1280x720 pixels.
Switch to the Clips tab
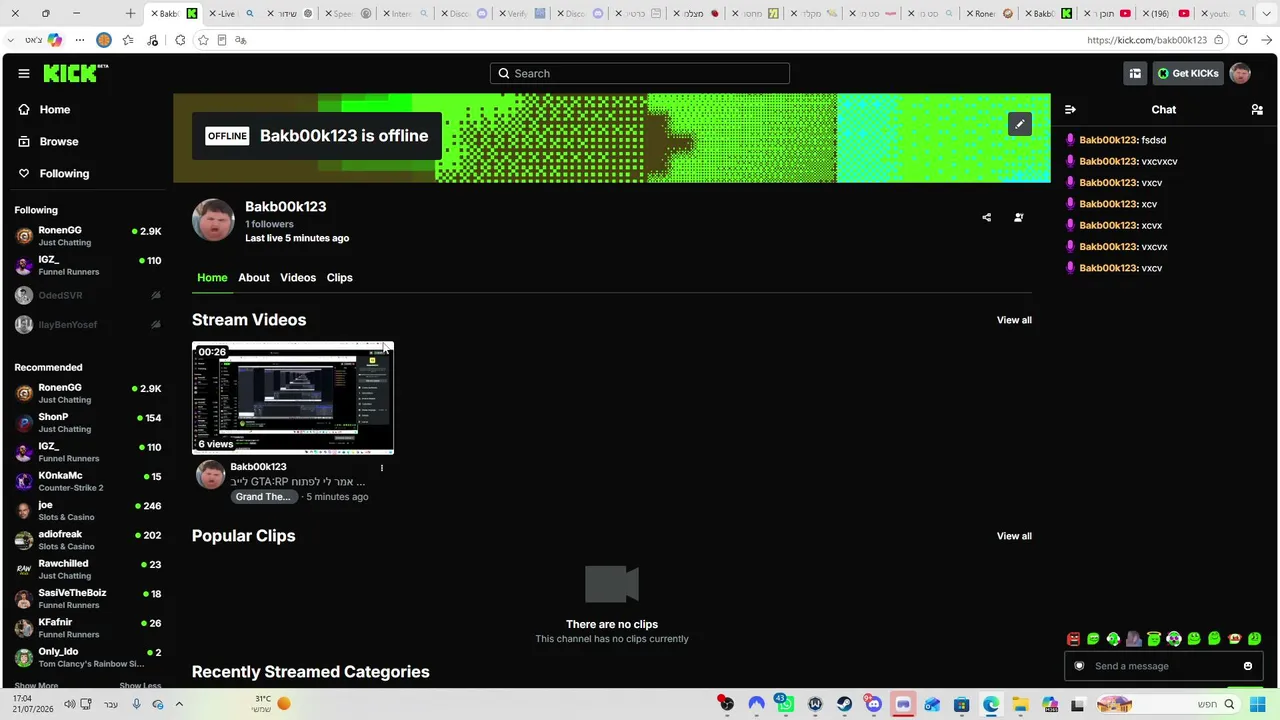(x=340, y=278)
